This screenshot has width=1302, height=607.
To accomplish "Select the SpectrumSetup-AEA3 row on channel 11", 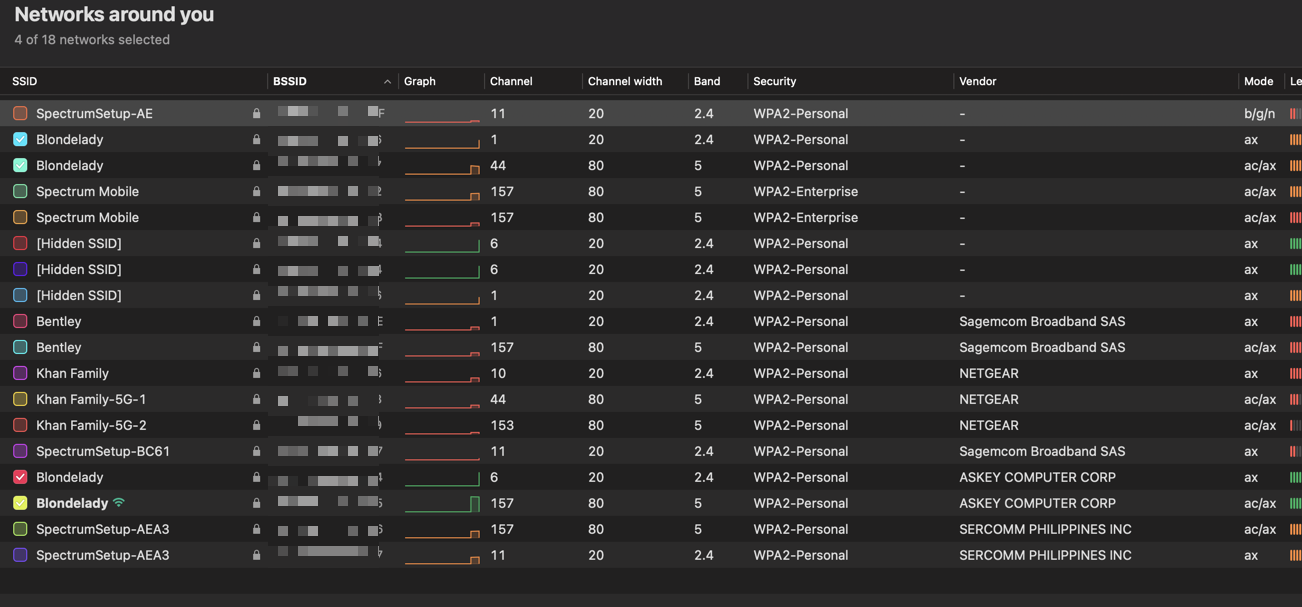I will [651, 555].
